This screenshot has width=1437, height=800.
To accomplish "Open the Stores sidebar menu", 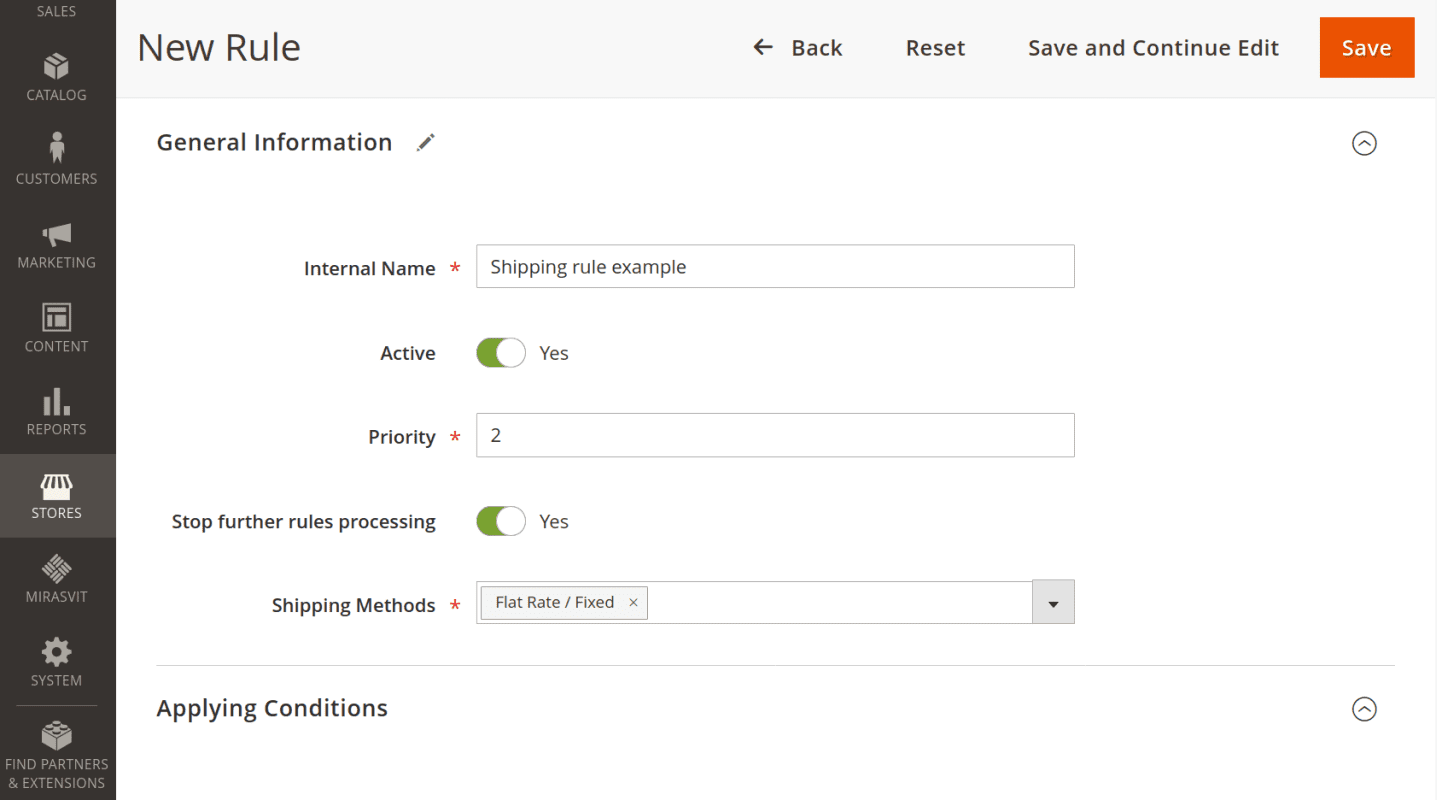I will pyautogui.click(x=57, y=496).
